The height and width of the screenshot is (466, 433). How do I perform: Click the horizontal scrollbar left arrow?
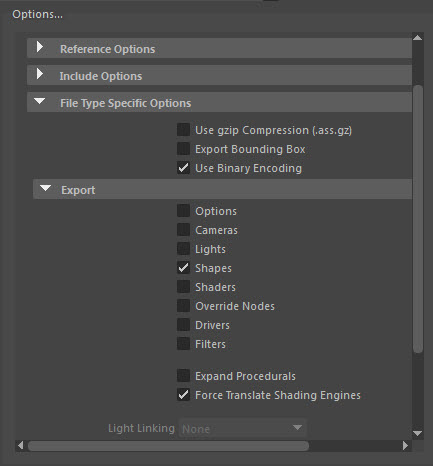21,445
